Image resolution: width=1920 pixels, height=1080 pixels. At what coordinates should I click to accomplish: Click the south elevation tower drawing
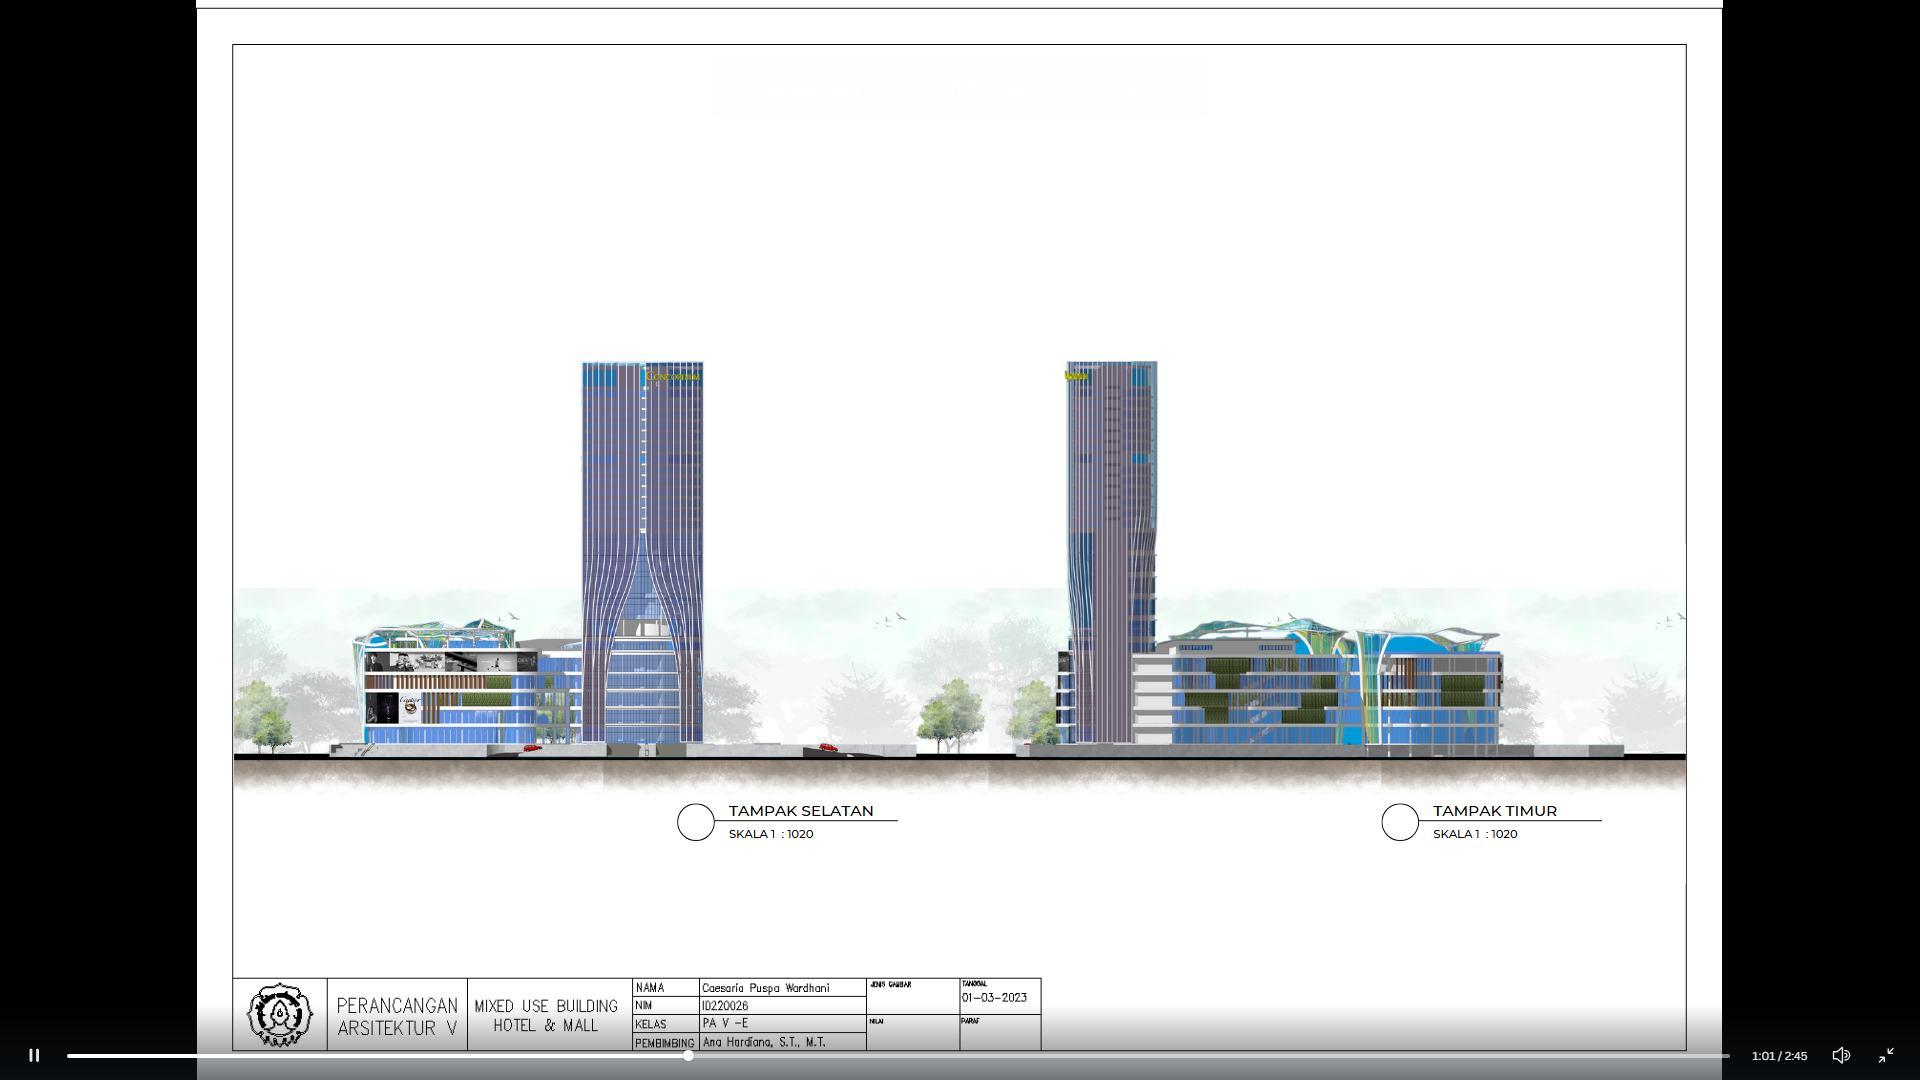pos(642,552)
